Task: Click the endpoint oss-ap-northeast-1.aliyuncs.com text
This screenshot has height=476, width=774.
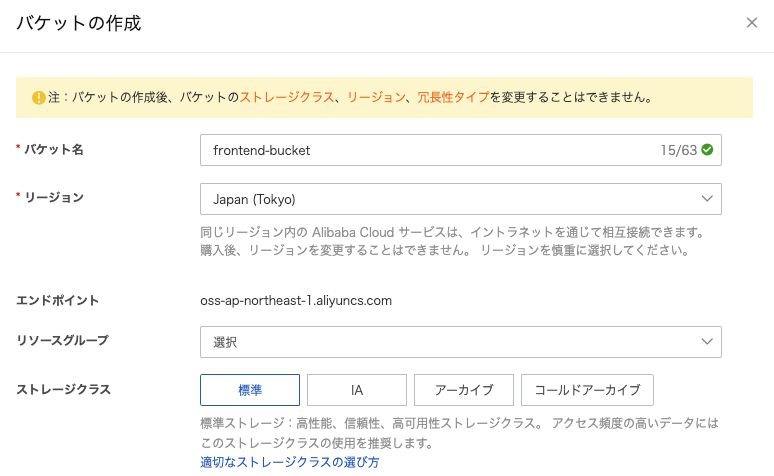Action: click(296, 300)
